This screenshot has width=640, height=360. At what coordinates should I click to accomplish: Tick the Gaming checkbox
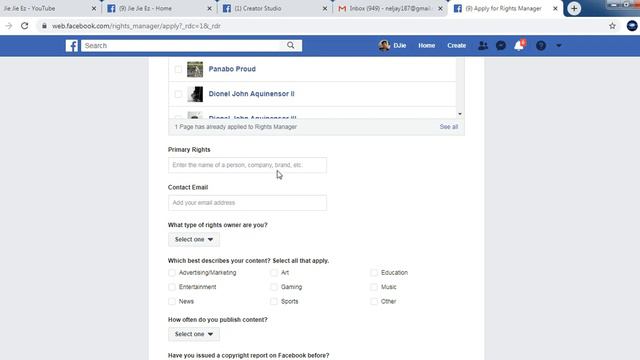pyautogui.click(x=274, y=287)
